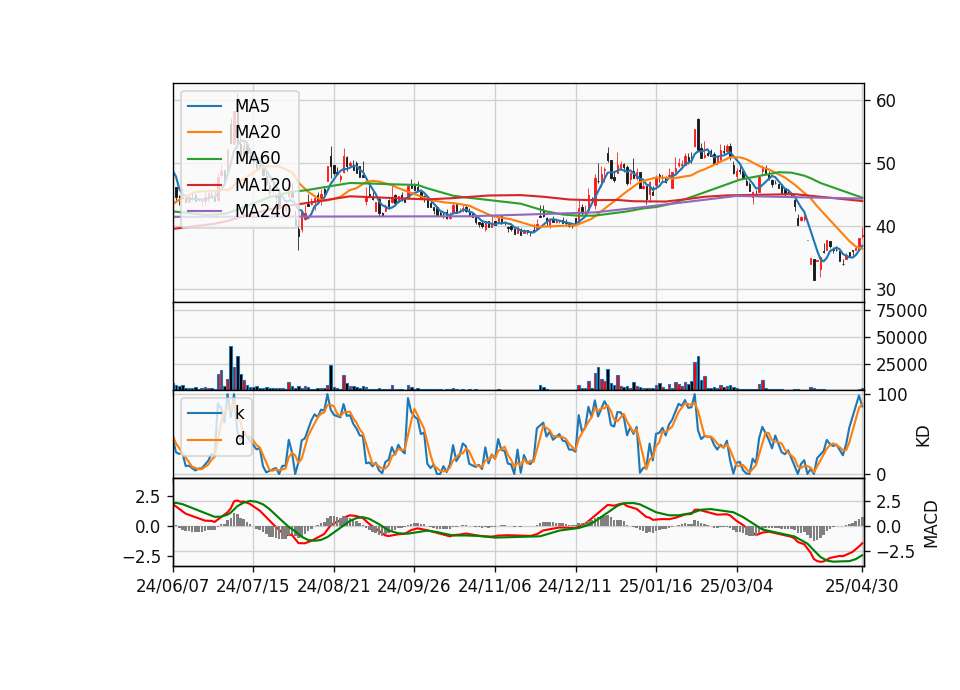960x690 pixels.
Task: Click the blue MA5 legend line sample
Action: tap(204, 106)
